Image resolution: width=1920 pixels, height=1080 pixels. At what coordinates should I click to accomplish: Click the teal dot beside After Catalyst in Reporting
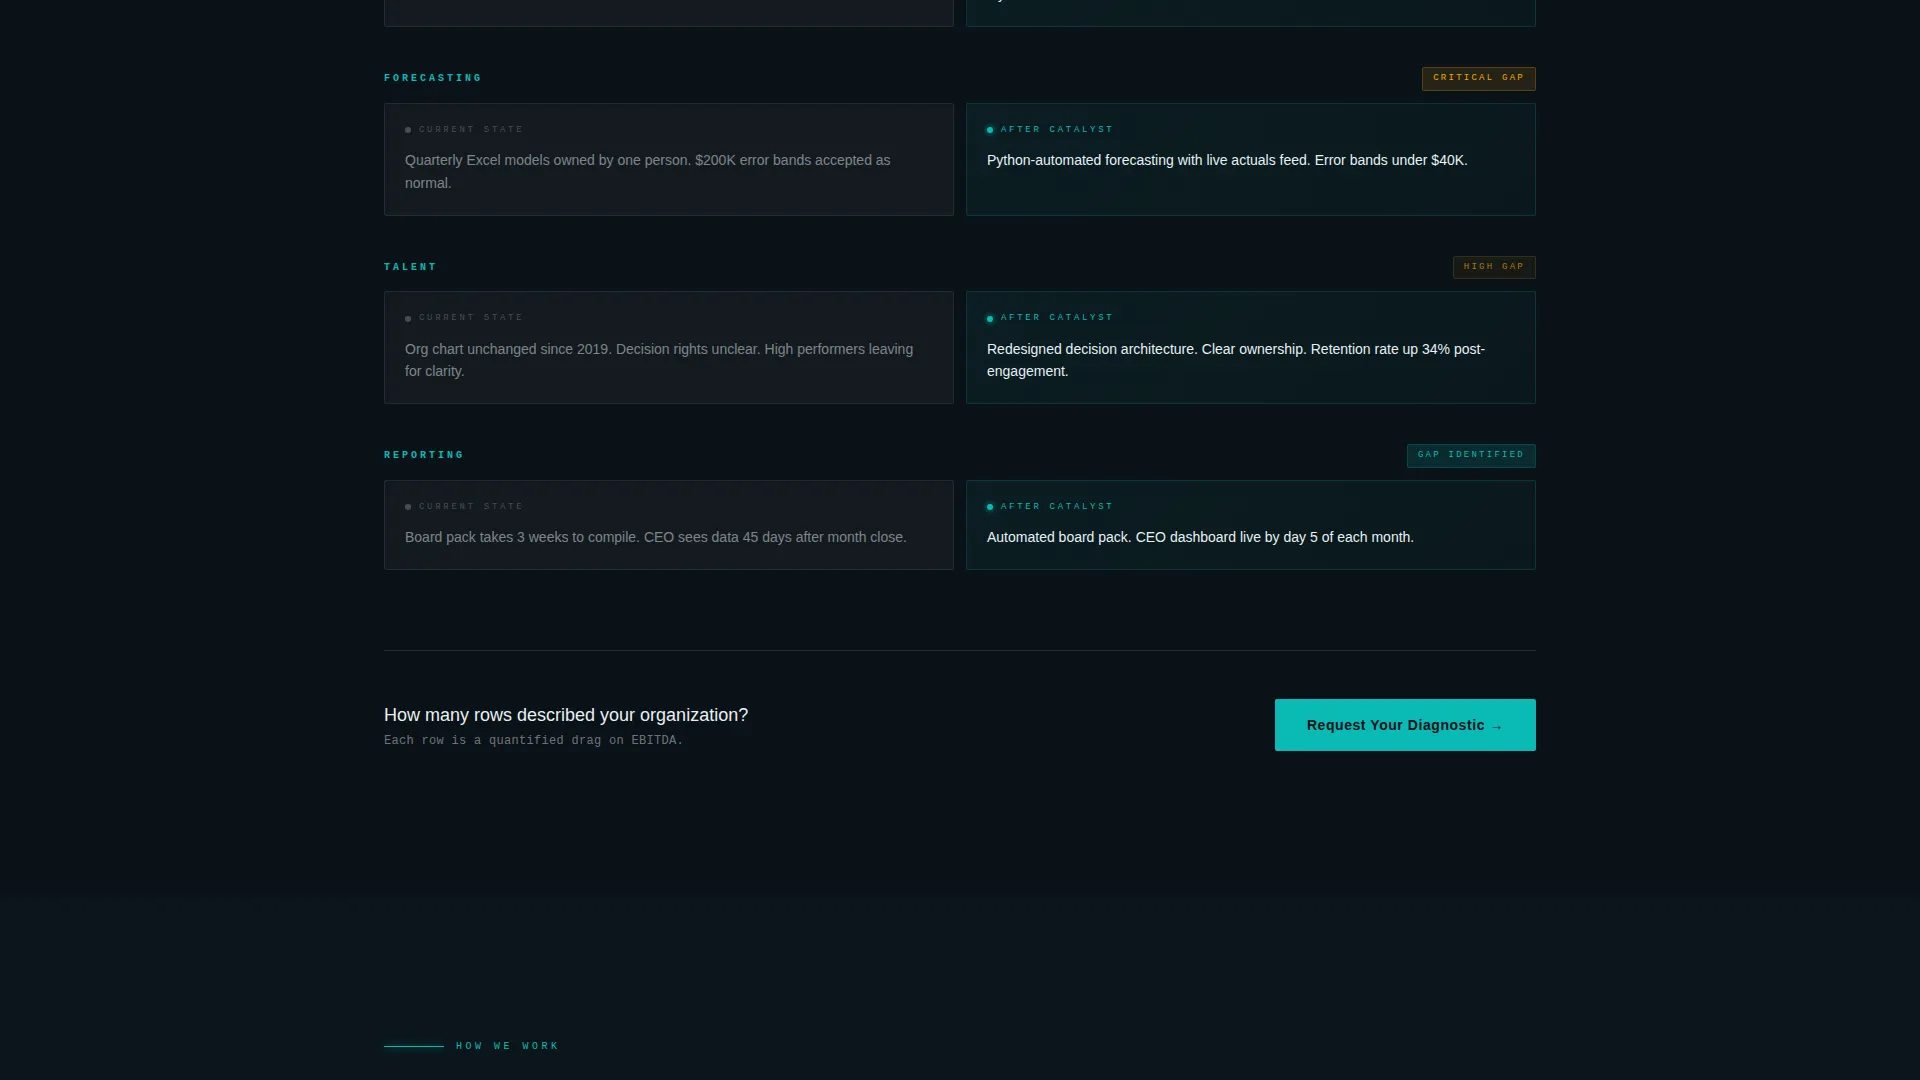(x=990, y=507)
